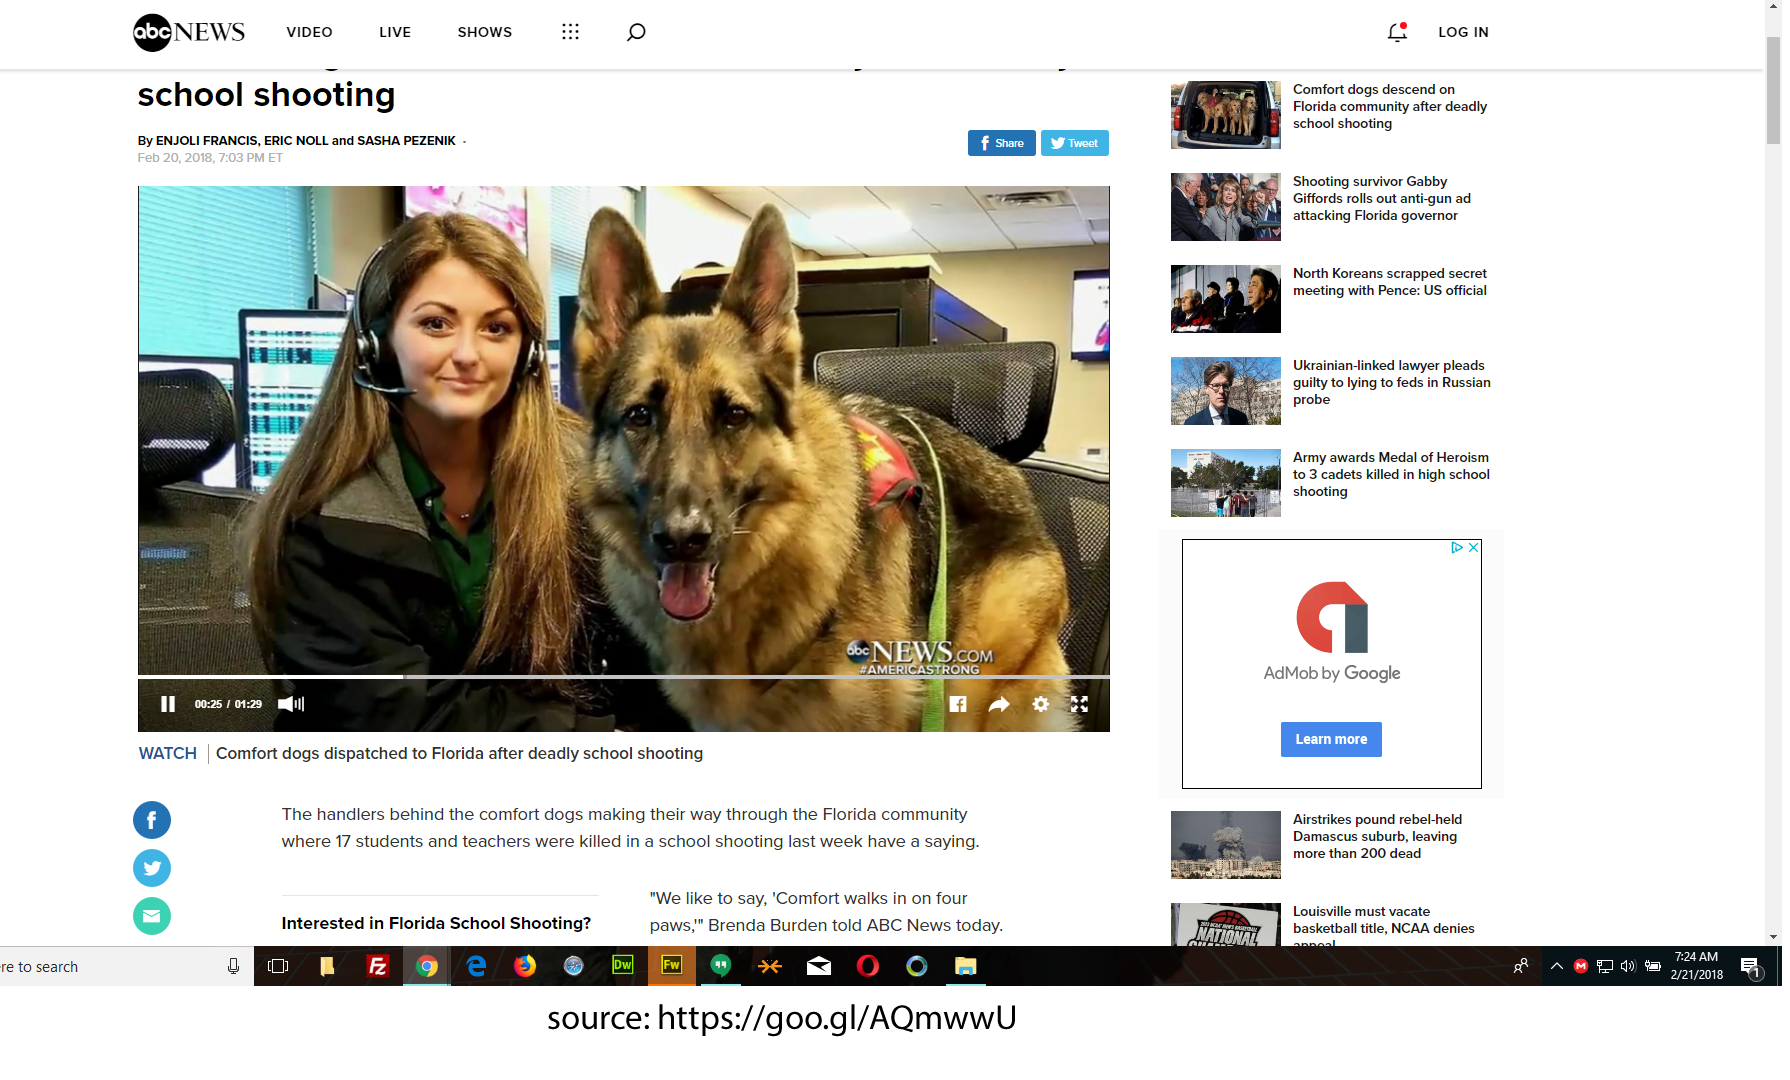Open Microsoft Edge from taskbar

tap(476, 966)
